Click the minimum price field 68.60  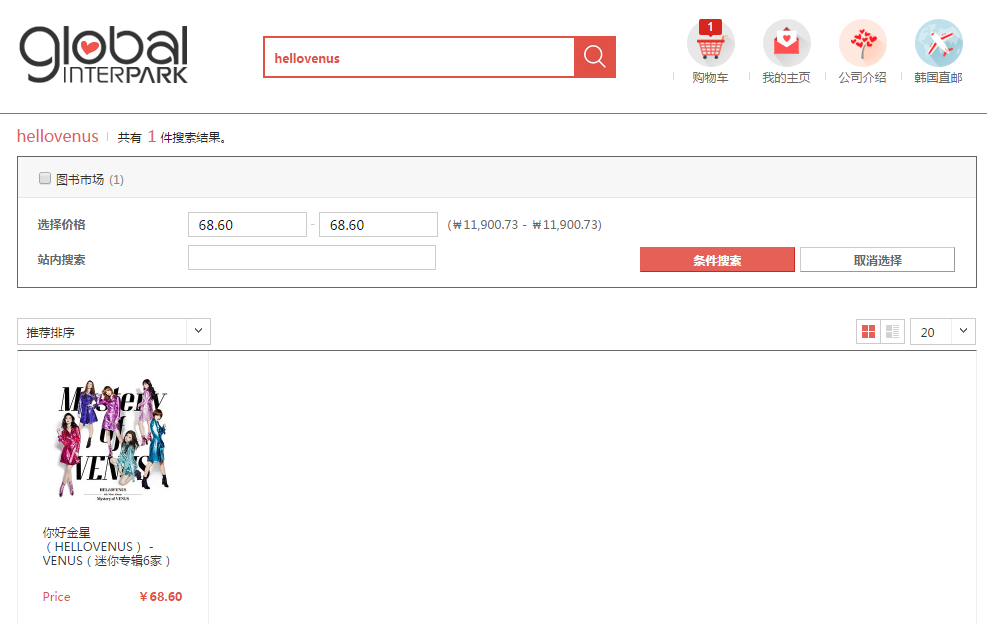click(247, 225)
